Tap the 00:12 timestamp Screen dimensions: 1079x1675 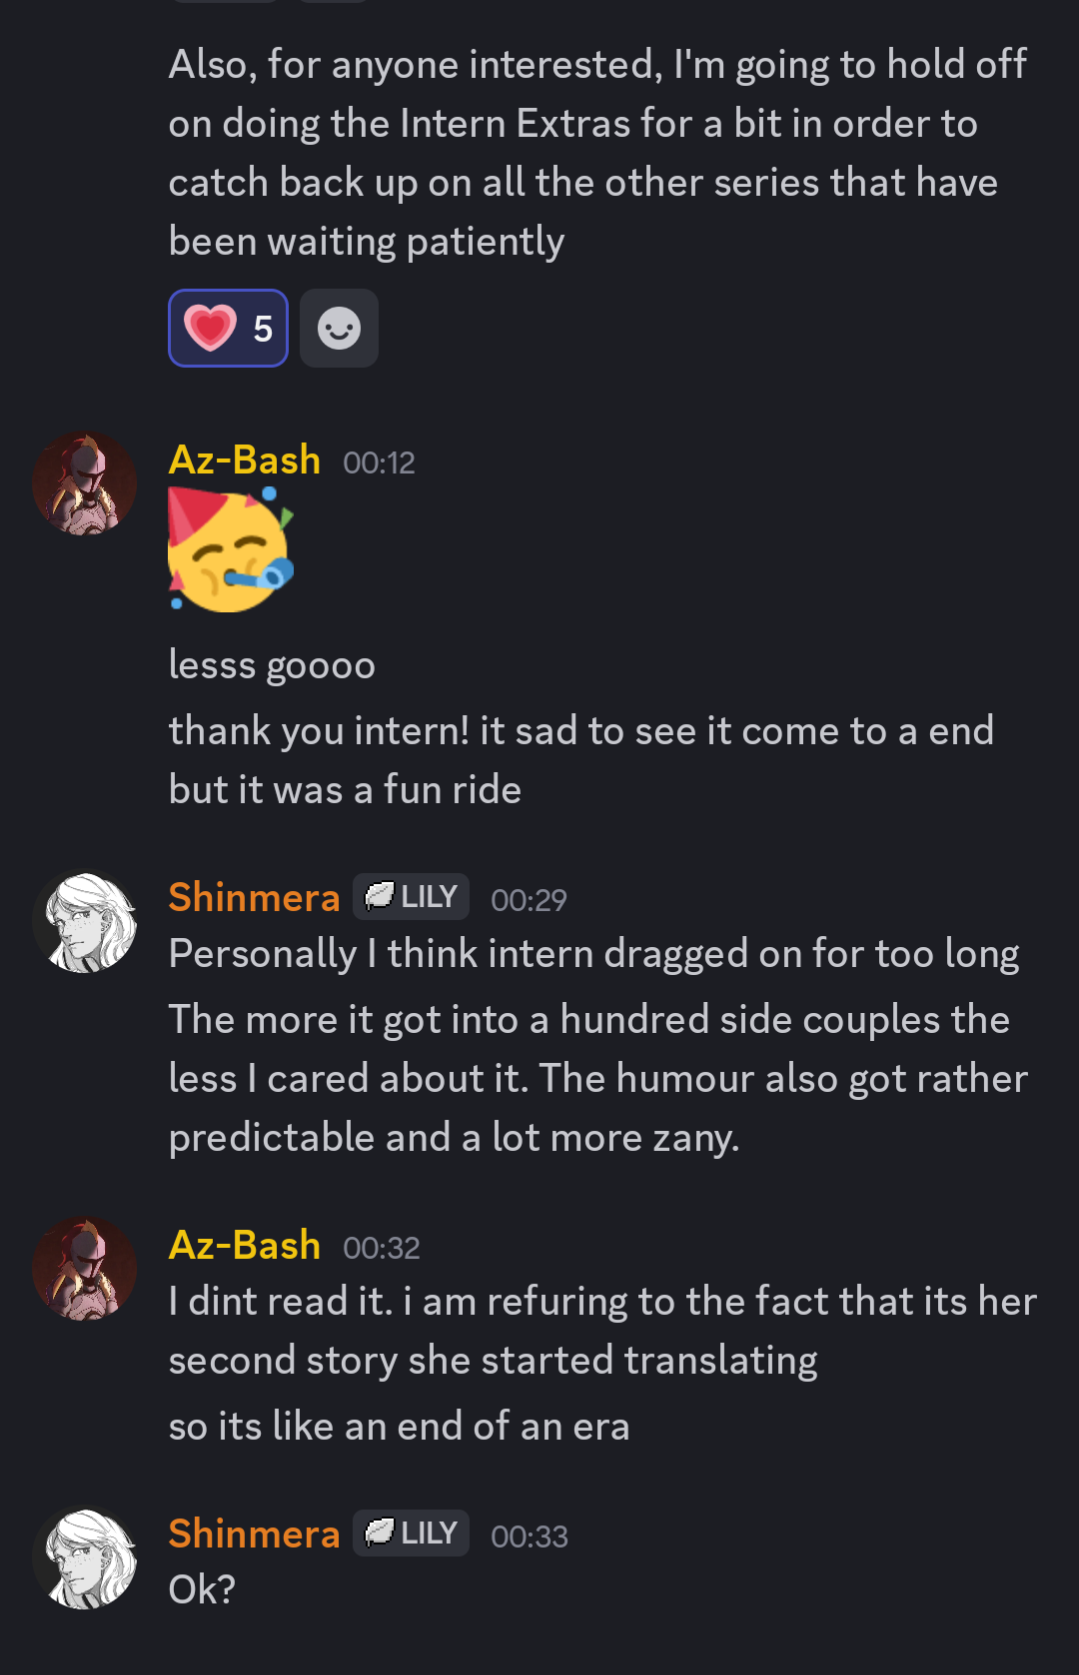379,462
